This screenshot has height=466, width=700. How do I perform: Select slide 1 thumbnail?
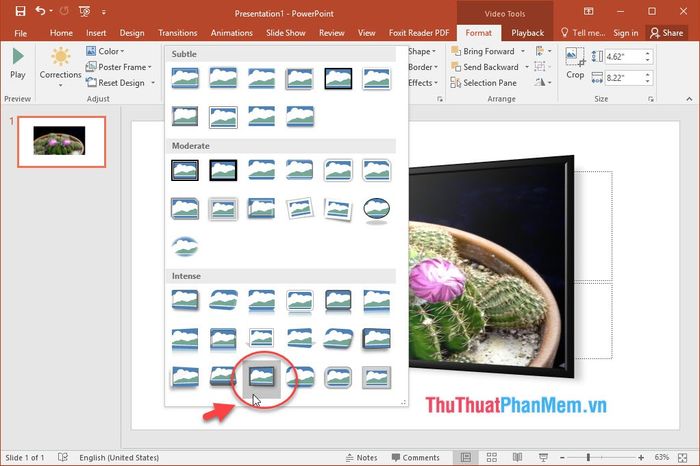62,142
